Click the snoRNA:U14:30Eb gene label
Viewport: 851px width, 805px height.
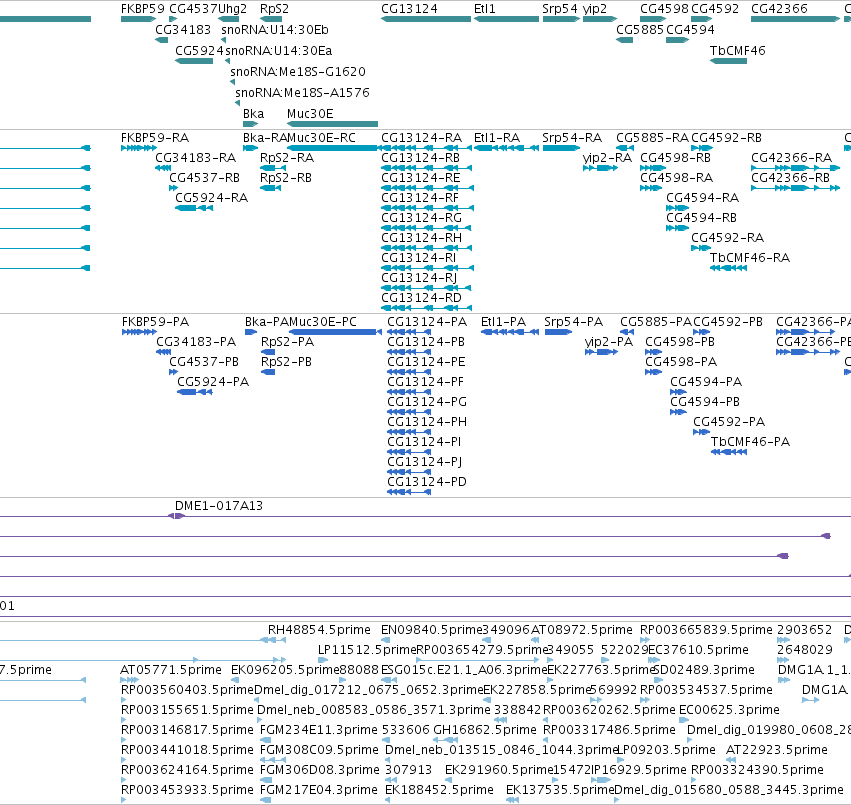point(275,30)
